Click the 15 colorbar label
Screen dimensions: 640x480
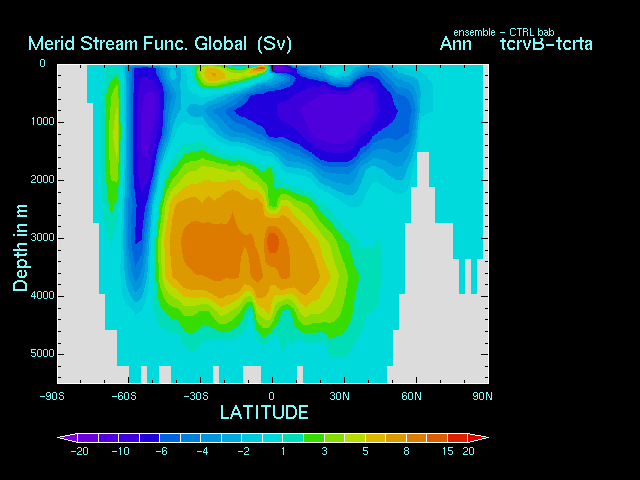tap(440, 452)
